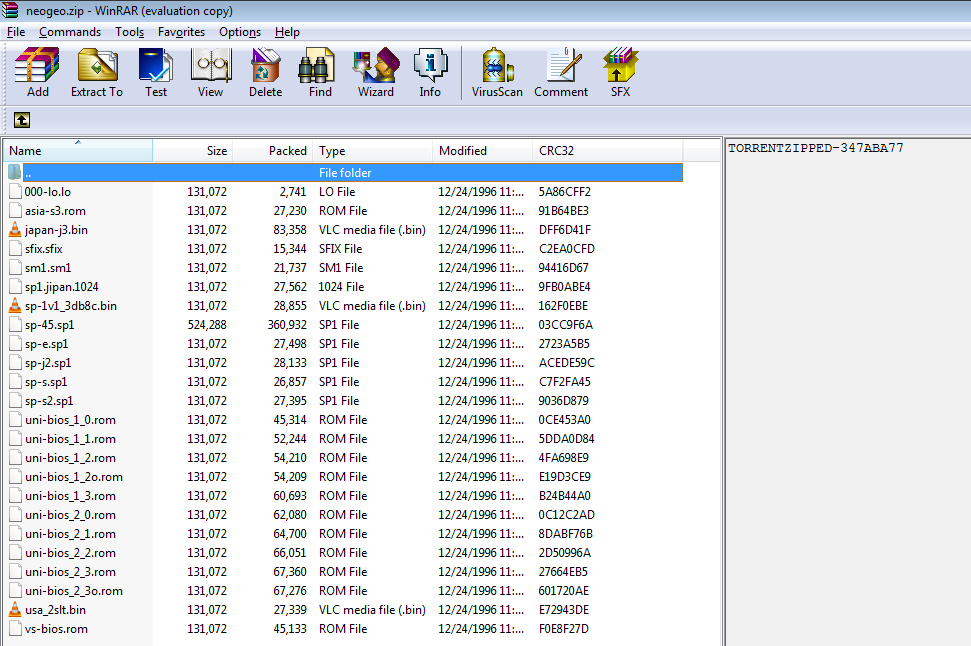Image resolution: width=971 pixels, height=646 pixels.
Task: Sort by the Packed column header
Action: point(272,151)
